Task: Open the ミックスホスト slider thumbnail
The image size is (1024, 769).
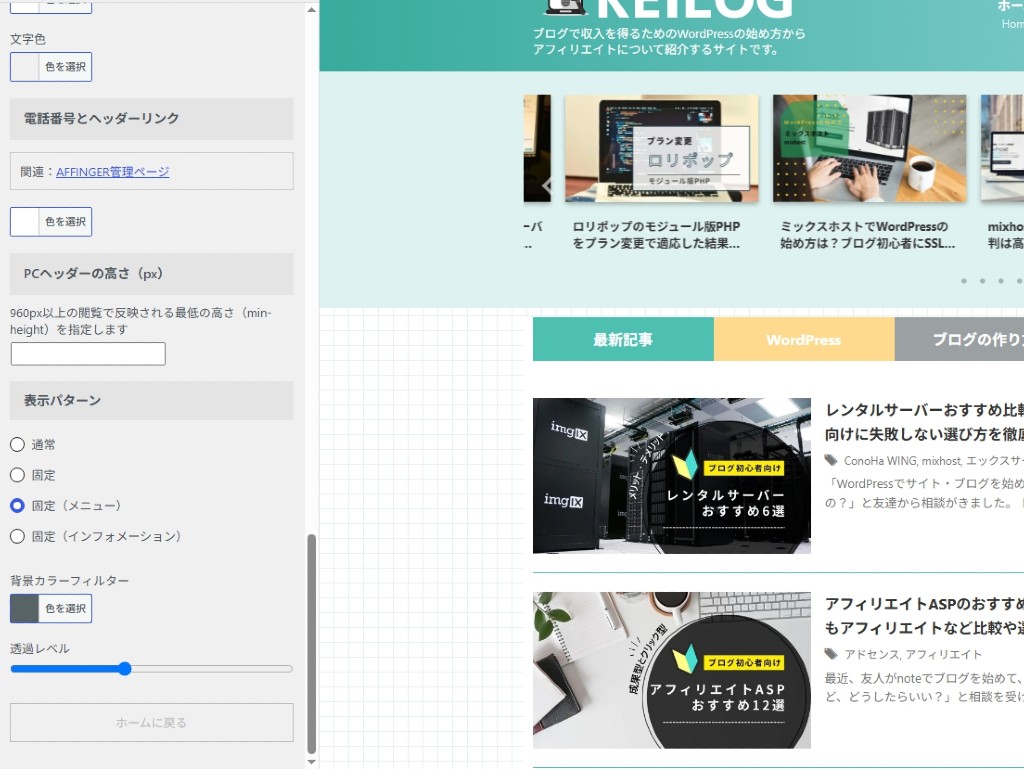Action: [x=869, y=148]
